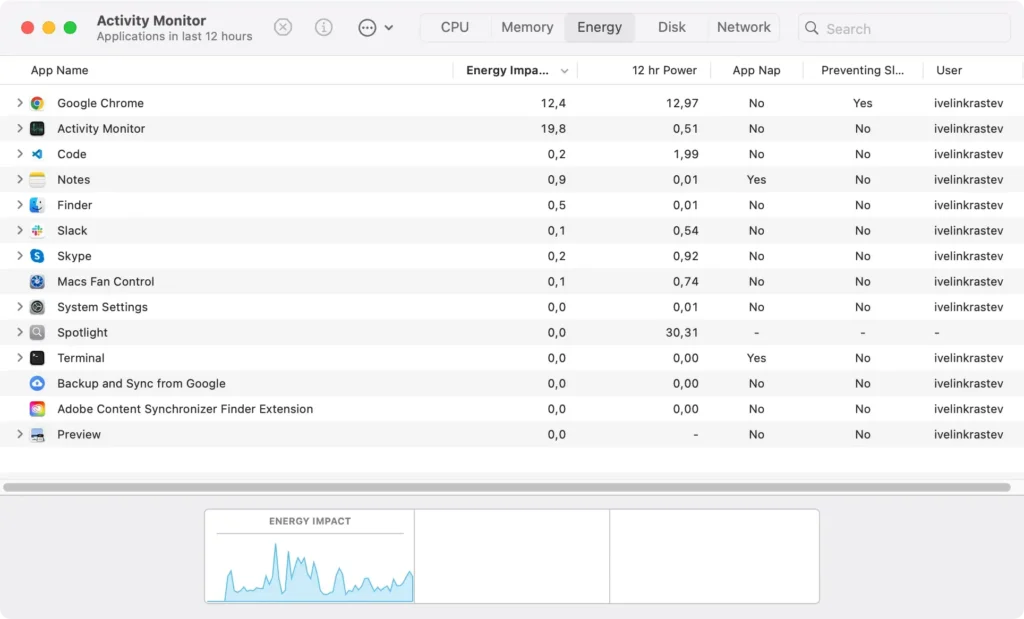Expand the Terminal row
This screenshot has width=1024, height=619.
pyautogui.click(x=20, y=357)
